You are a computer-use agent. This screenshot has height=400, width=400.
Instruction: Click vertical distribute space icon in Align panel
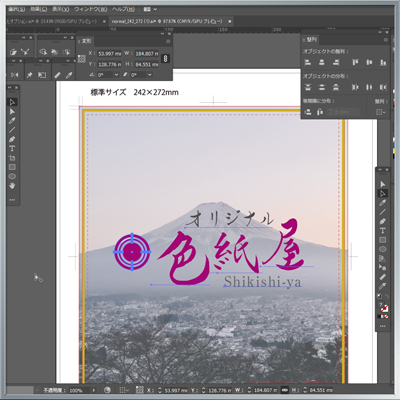pyautogui.click(x=308, y=112)
